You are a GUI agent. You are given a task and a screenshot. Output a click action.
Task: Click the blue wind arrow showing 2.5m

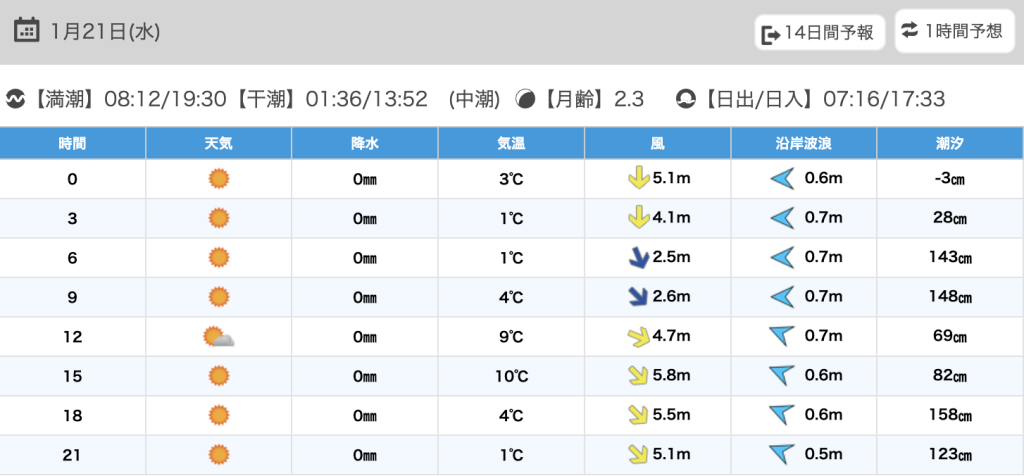tap(635, 258)
